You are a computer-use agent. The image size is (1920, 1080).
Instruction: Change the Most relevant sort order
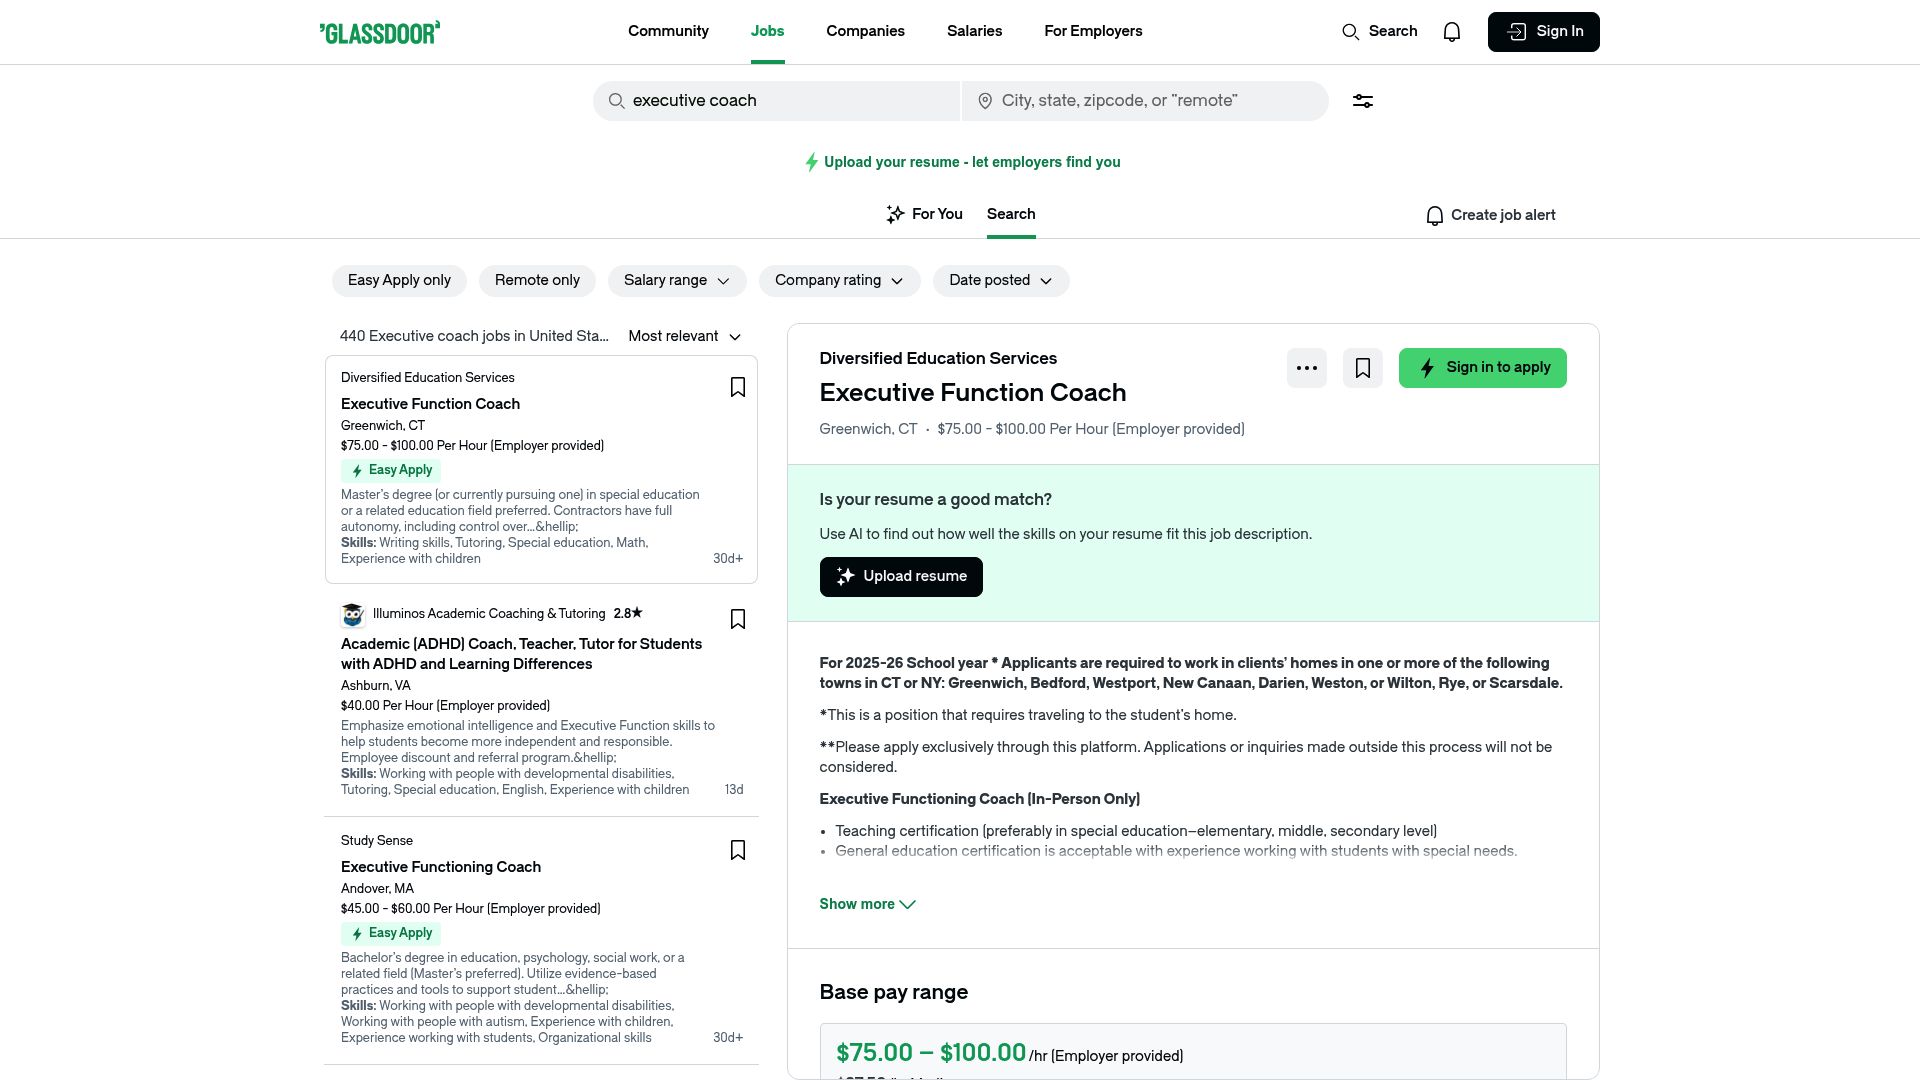click(685, 337)
